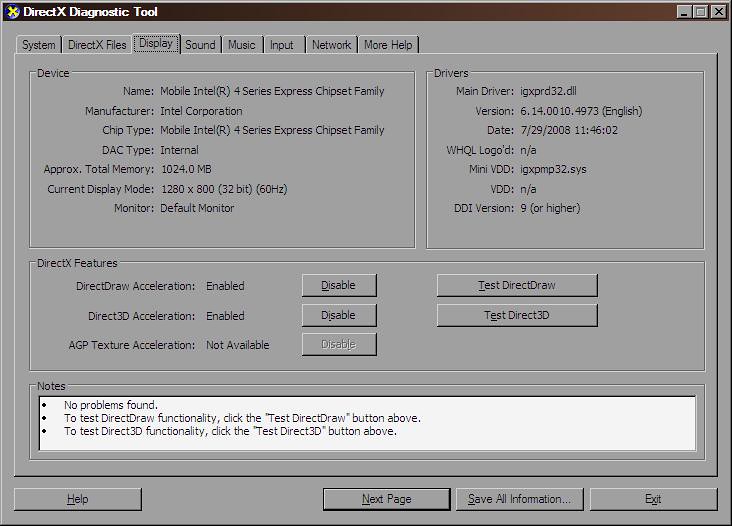Go to the Sound tab

[x=201, y=45]
